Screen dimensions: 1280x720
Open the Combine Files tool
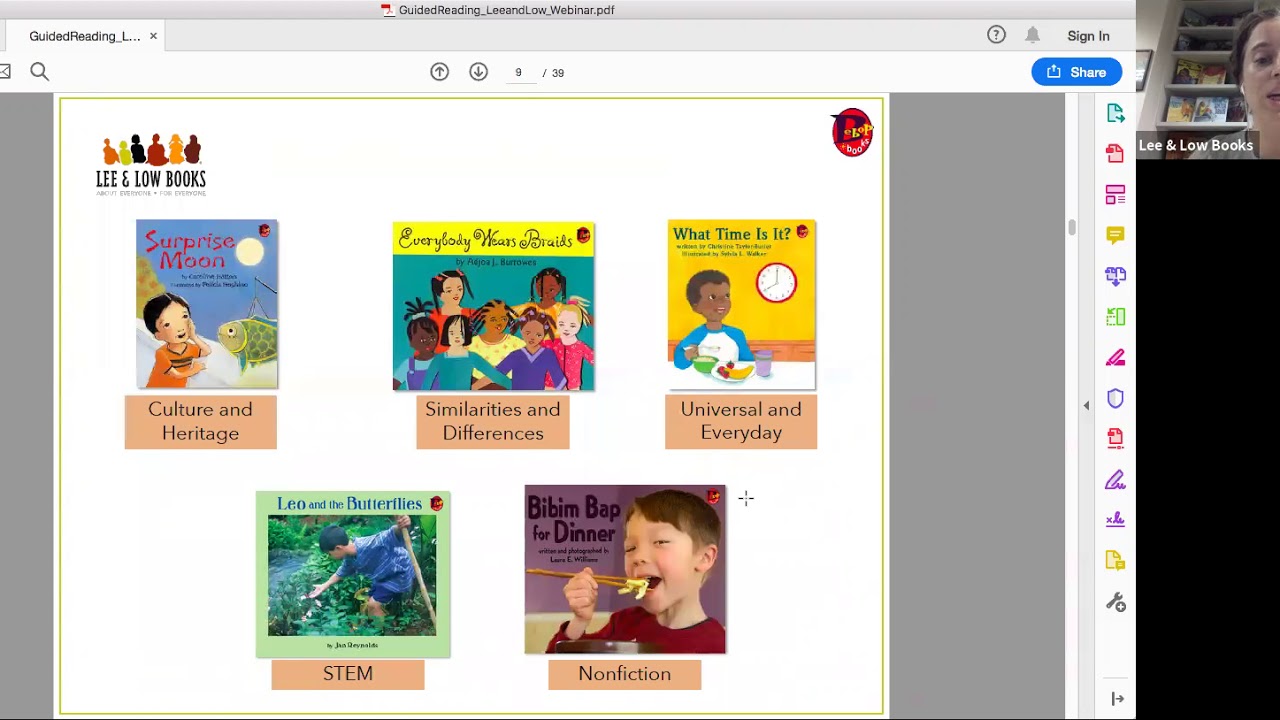pyautogui.click(x=1115, y=276)
